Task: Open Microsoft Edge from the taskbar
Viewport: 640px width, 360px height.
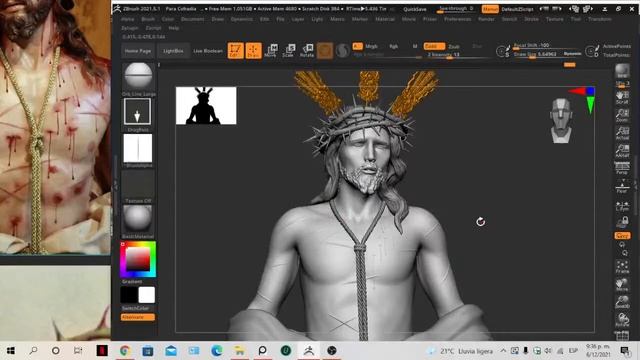Action: (217, 351)
